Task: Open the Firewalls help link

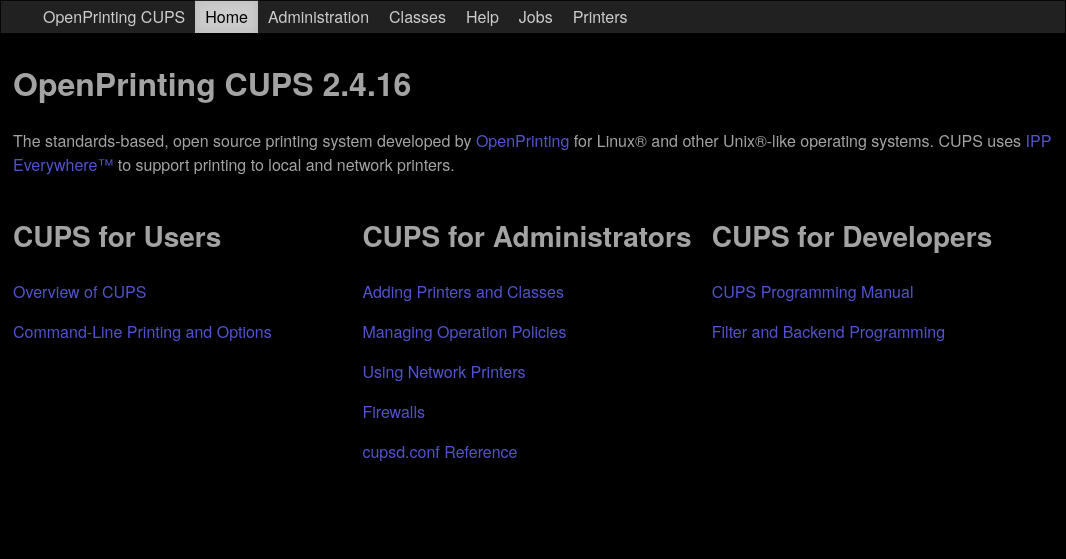Action: (394, 413)
